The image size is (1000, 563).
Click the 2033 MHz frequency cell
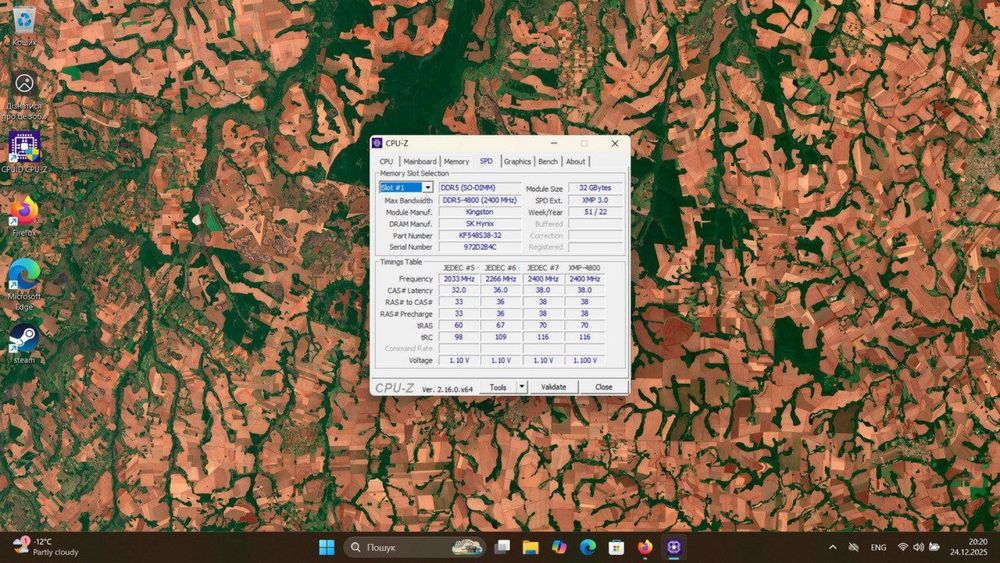(459, 279)
